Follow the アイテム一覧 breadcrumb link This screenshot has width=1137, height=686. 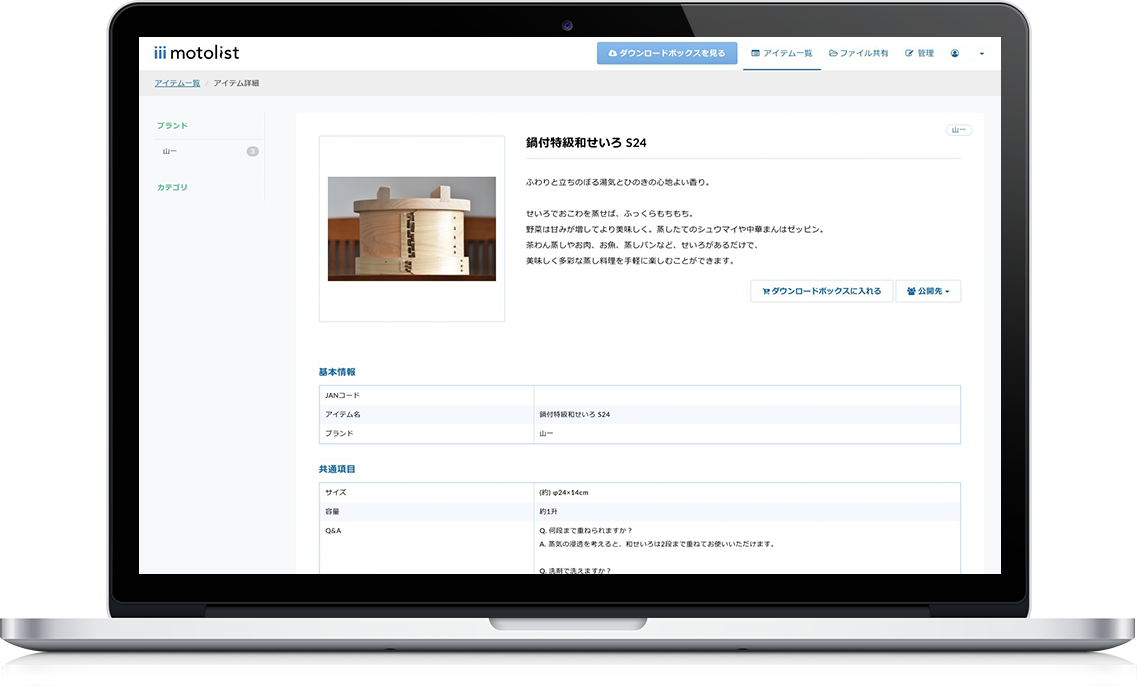click(x=177, y=83)
